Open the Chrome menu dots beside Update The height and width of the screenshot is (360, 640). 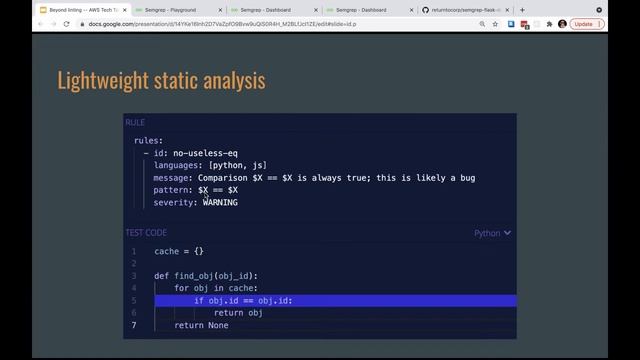(600, 24)
